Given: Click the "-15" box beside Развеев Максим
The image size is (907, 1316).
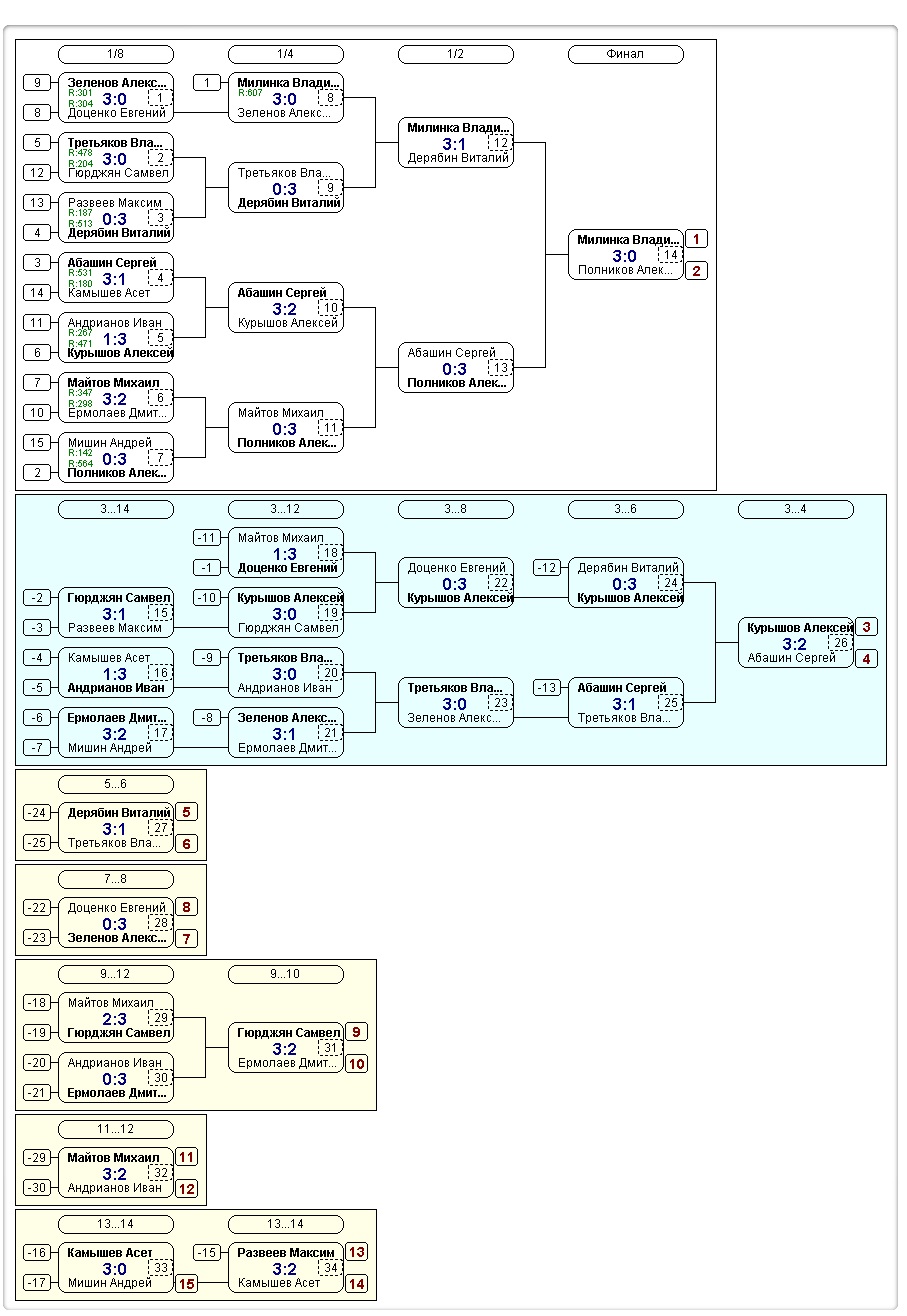Looking at the screenshot, I should (207, 1252).
